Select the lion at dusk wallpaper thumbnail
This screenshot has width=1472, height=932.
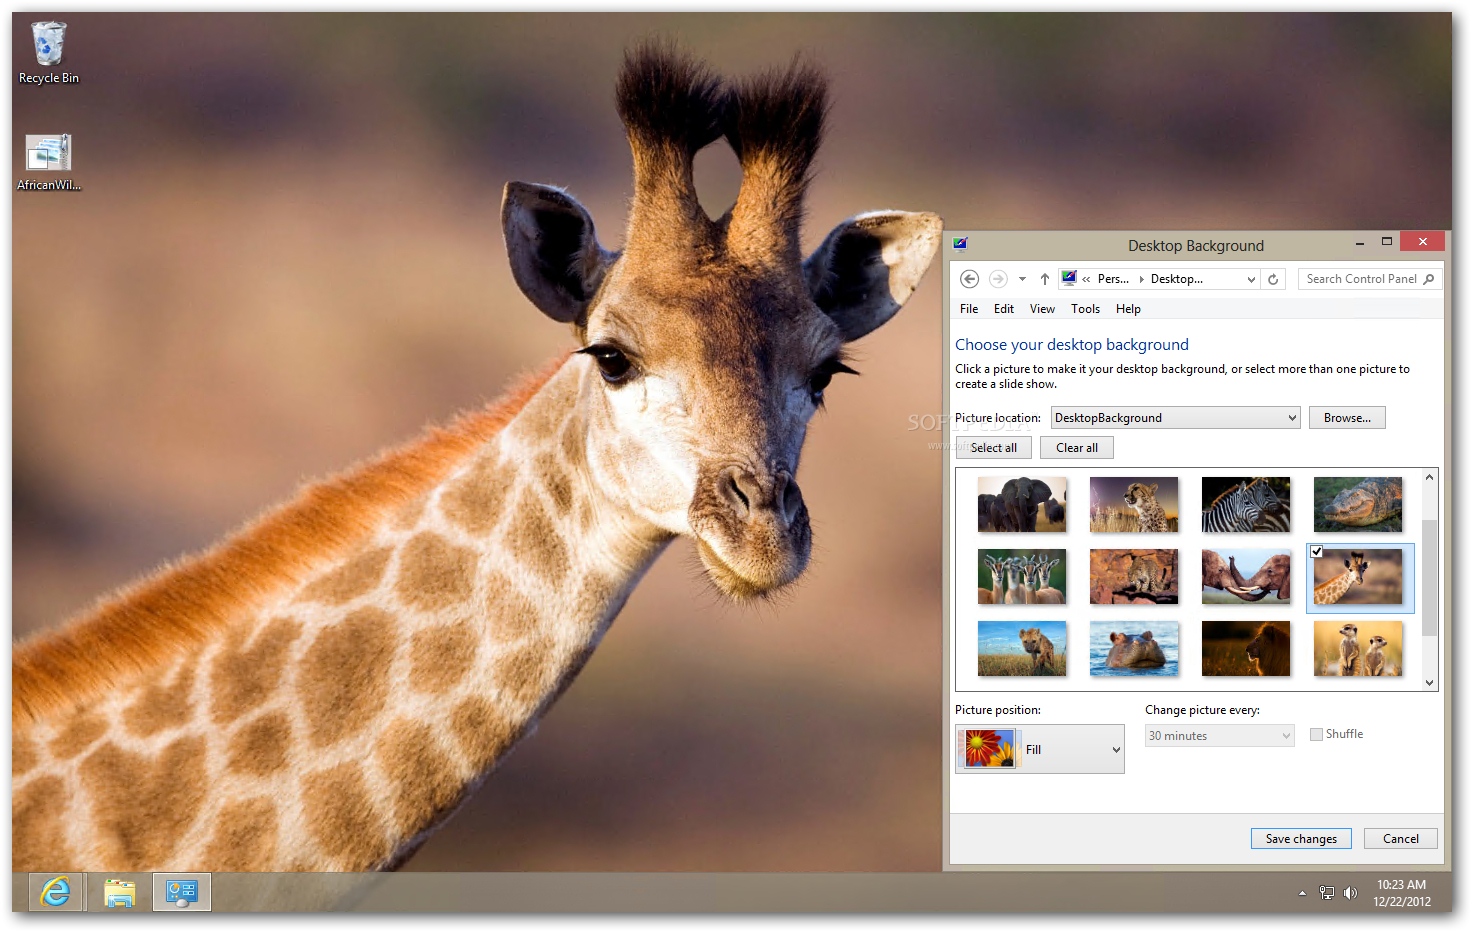coord(1246,648)
